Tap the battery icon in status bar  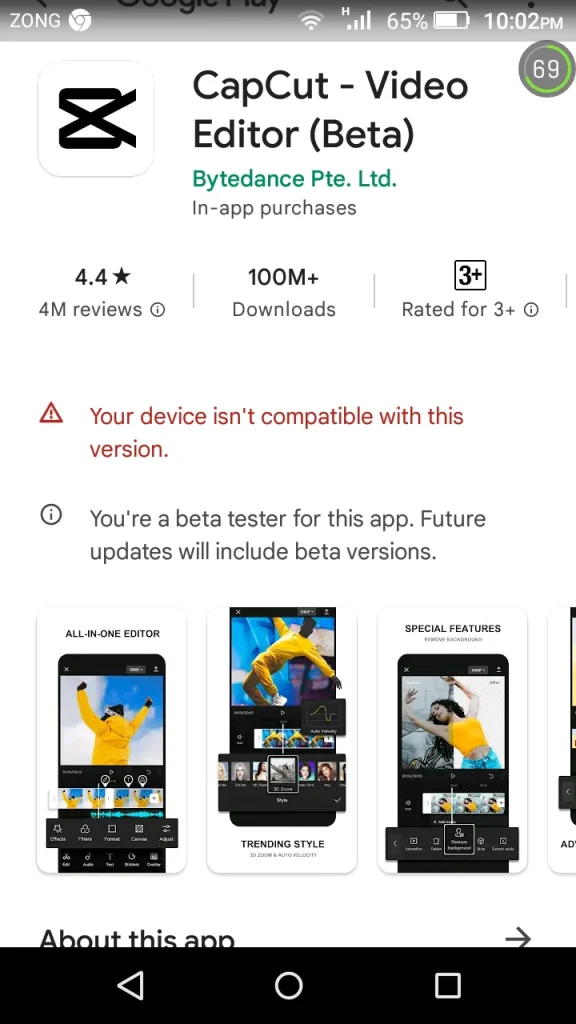tap(452, 21)
